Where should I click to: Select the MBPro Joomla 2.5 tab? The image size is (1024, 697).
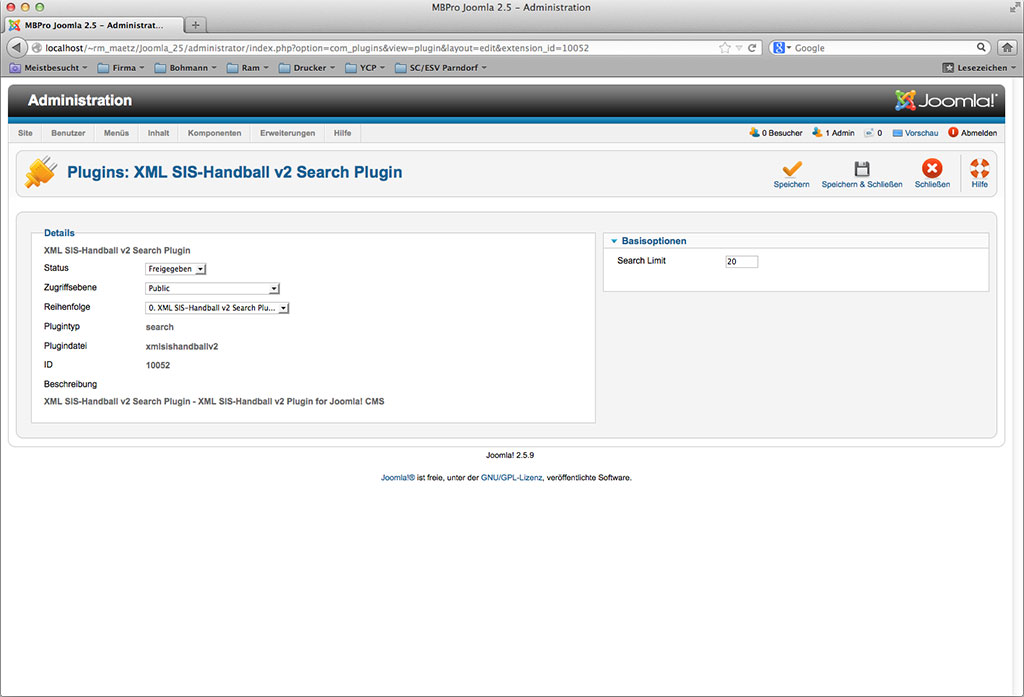click(94, 25)
